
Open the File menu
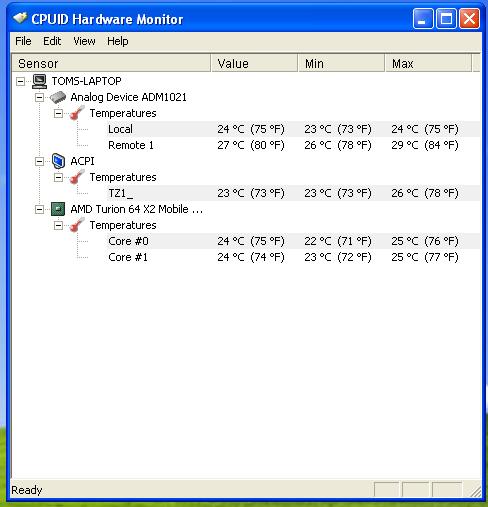23,41
